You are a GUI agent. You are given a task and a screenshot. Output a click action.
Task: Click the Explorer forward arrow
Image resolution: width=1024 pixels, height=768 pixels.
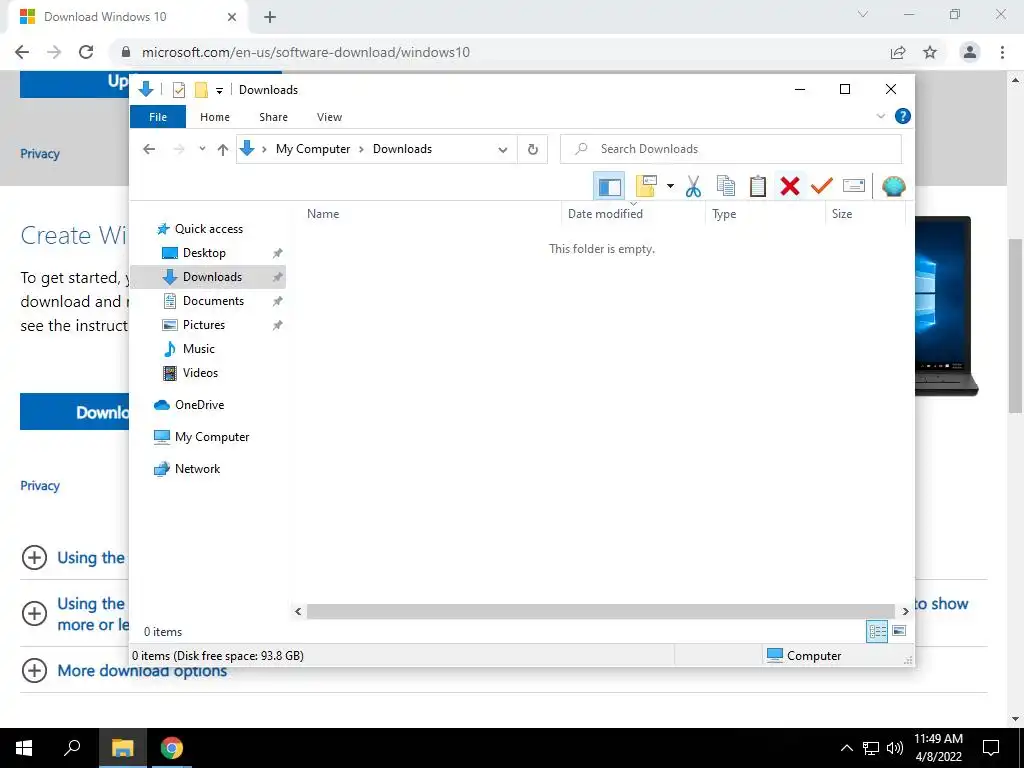[x=178, y=149]
